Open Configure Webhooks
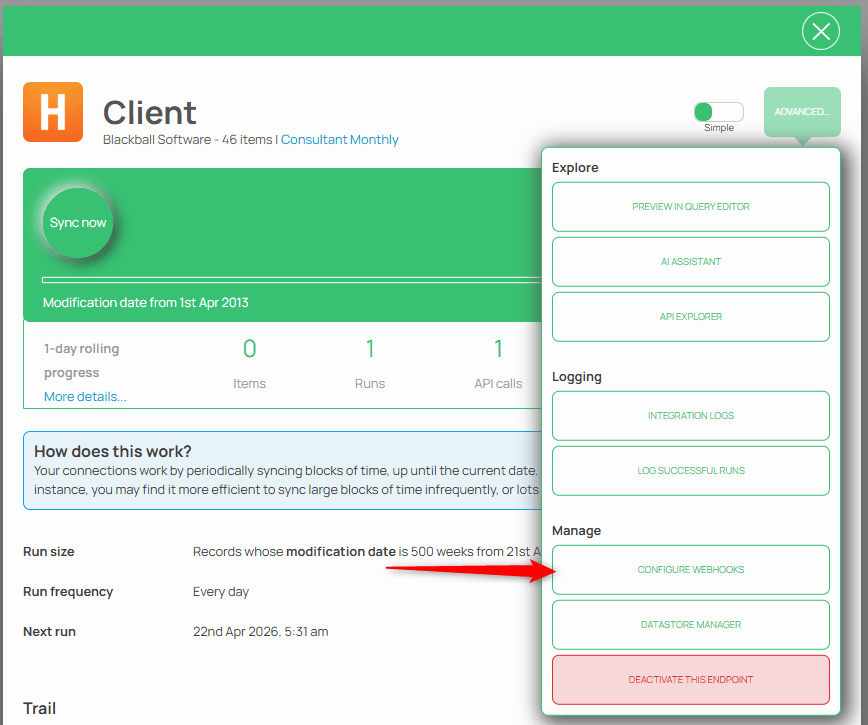 (690, 570)
